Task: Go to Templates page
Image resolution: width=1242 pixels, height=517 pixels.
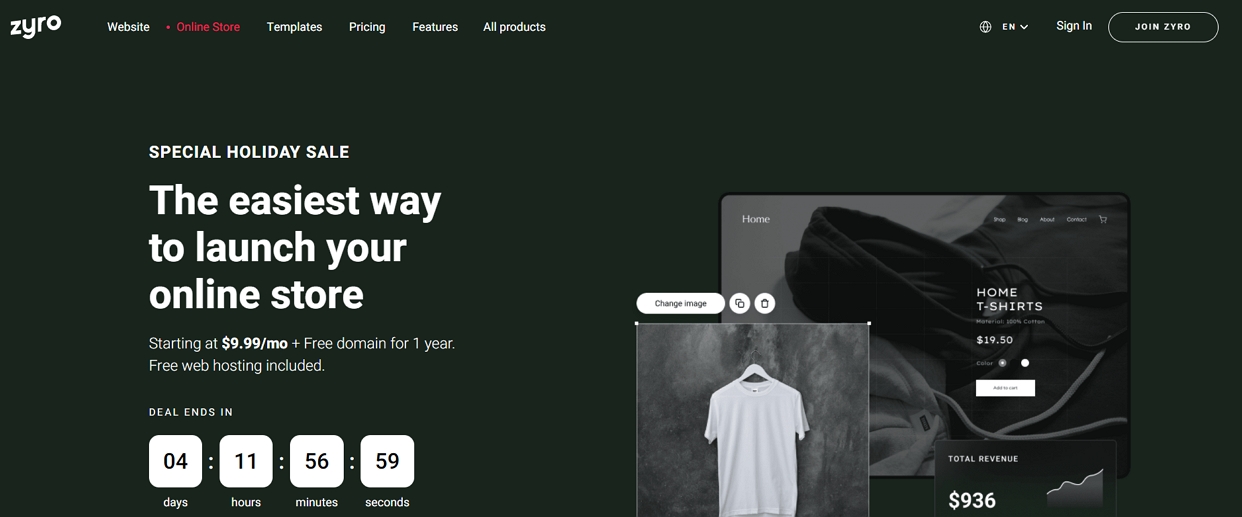Action: [294, 27]
